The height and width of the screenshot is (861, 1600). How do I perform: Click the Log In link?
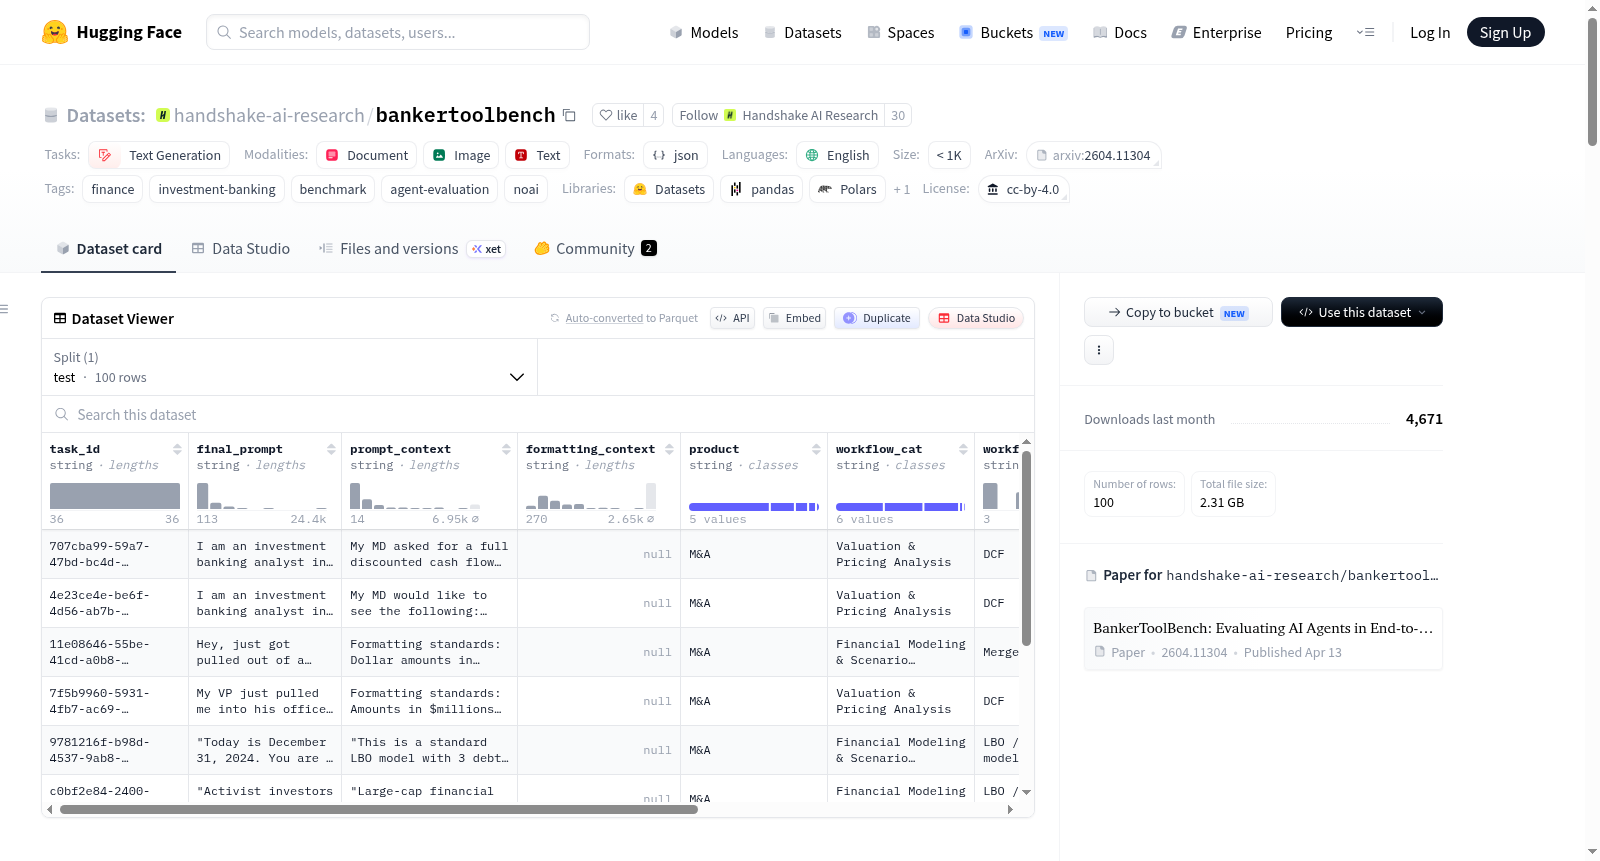1430,32
